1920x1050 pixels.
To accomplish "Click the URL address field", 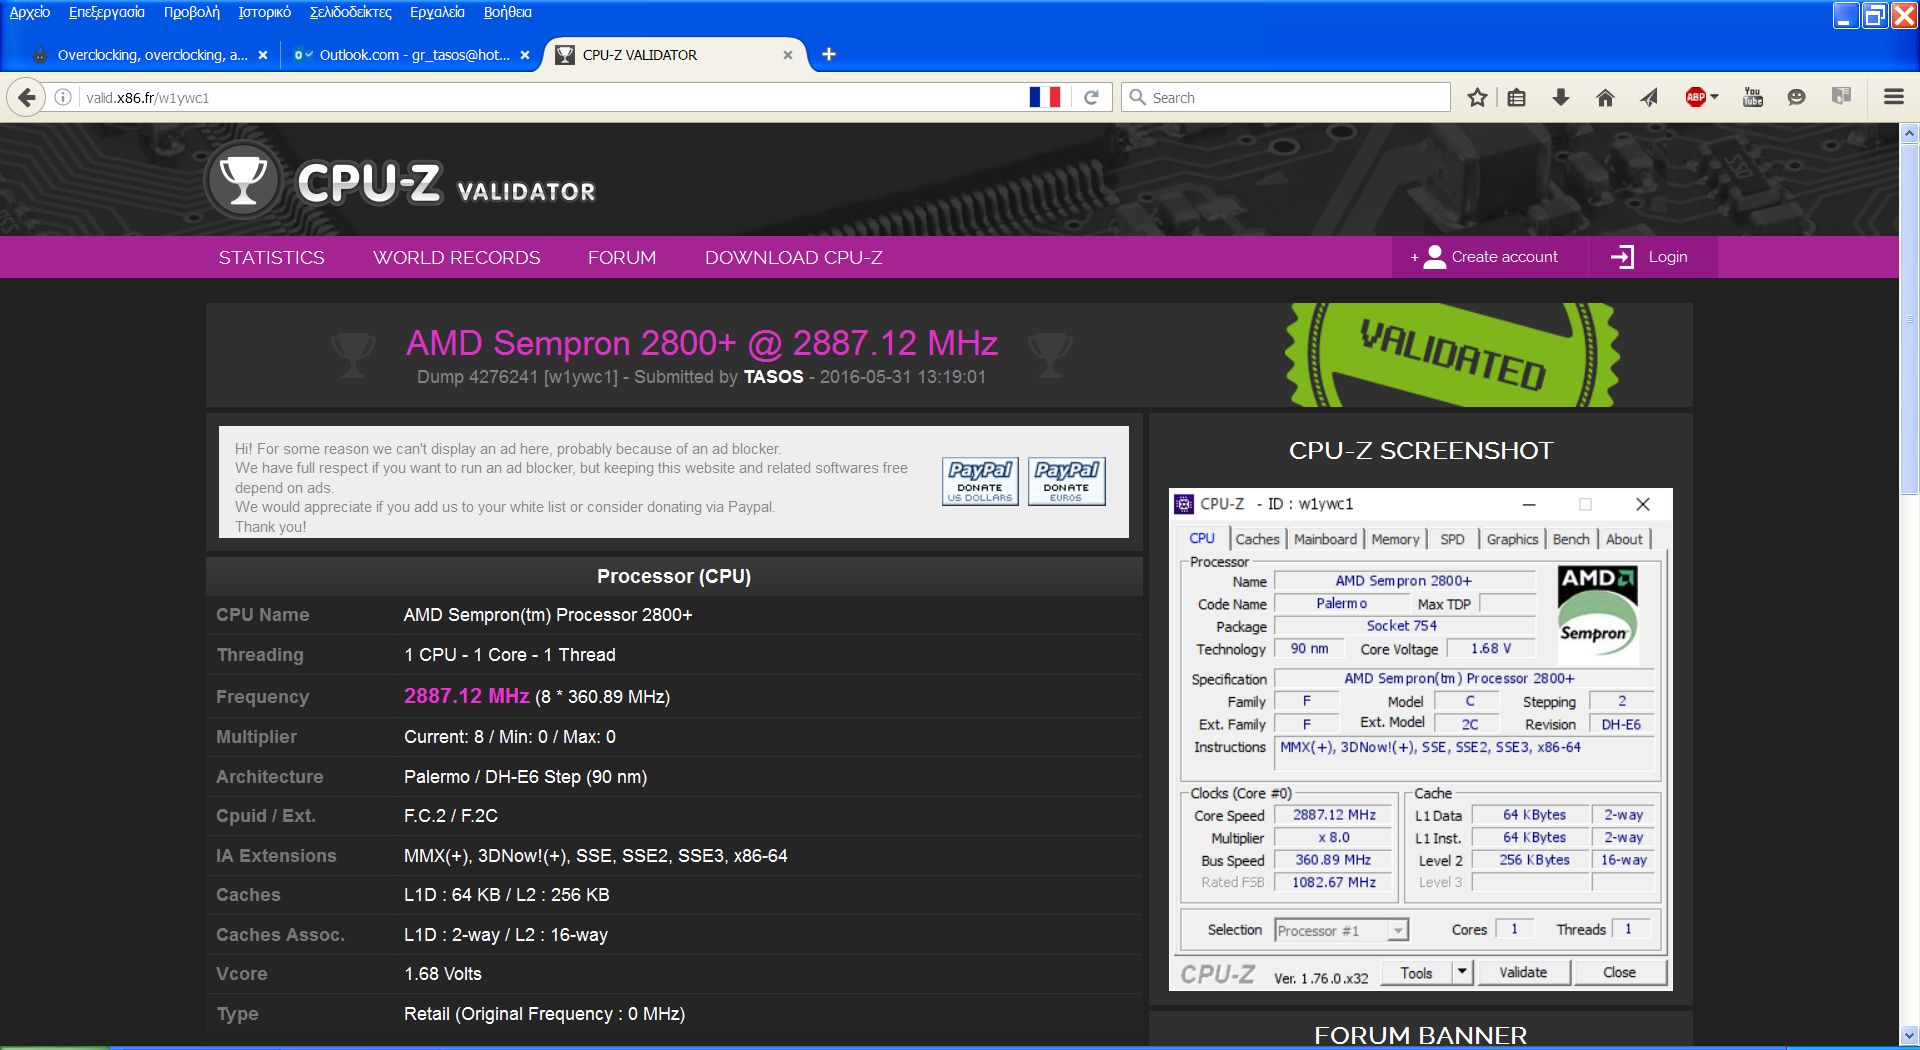I will click(550, 97).
